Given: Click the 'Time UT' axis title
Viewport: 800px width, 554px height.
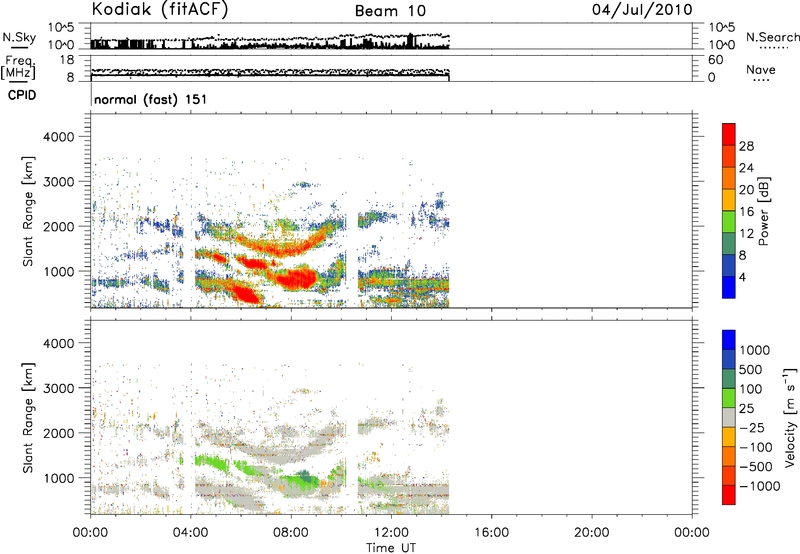Looking at the screenshot, I should coord(391,548).
